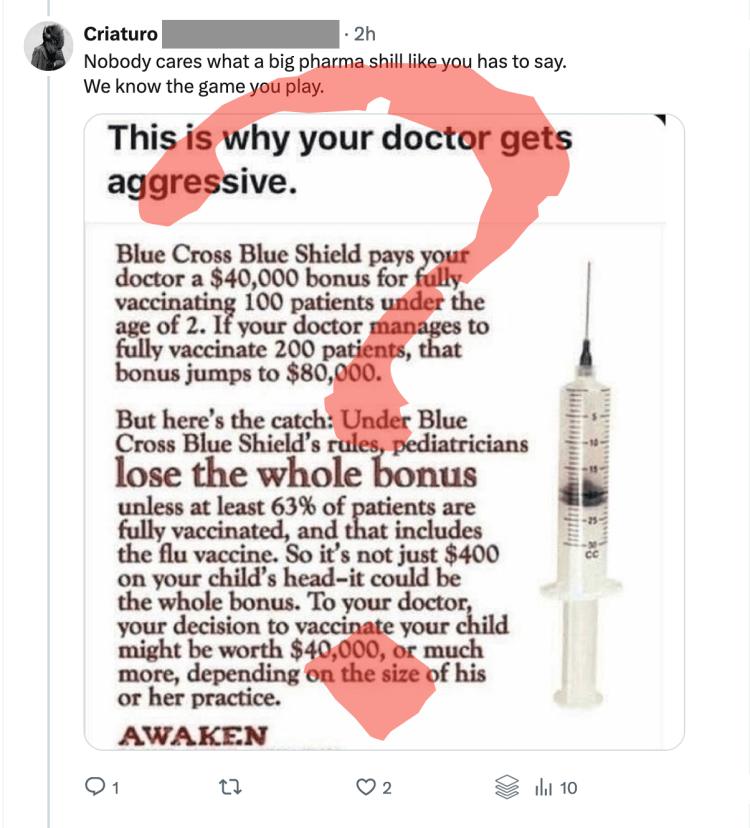750x828 pixels.
Task: Click the stacked layers icon
Action: click(508, 788)
